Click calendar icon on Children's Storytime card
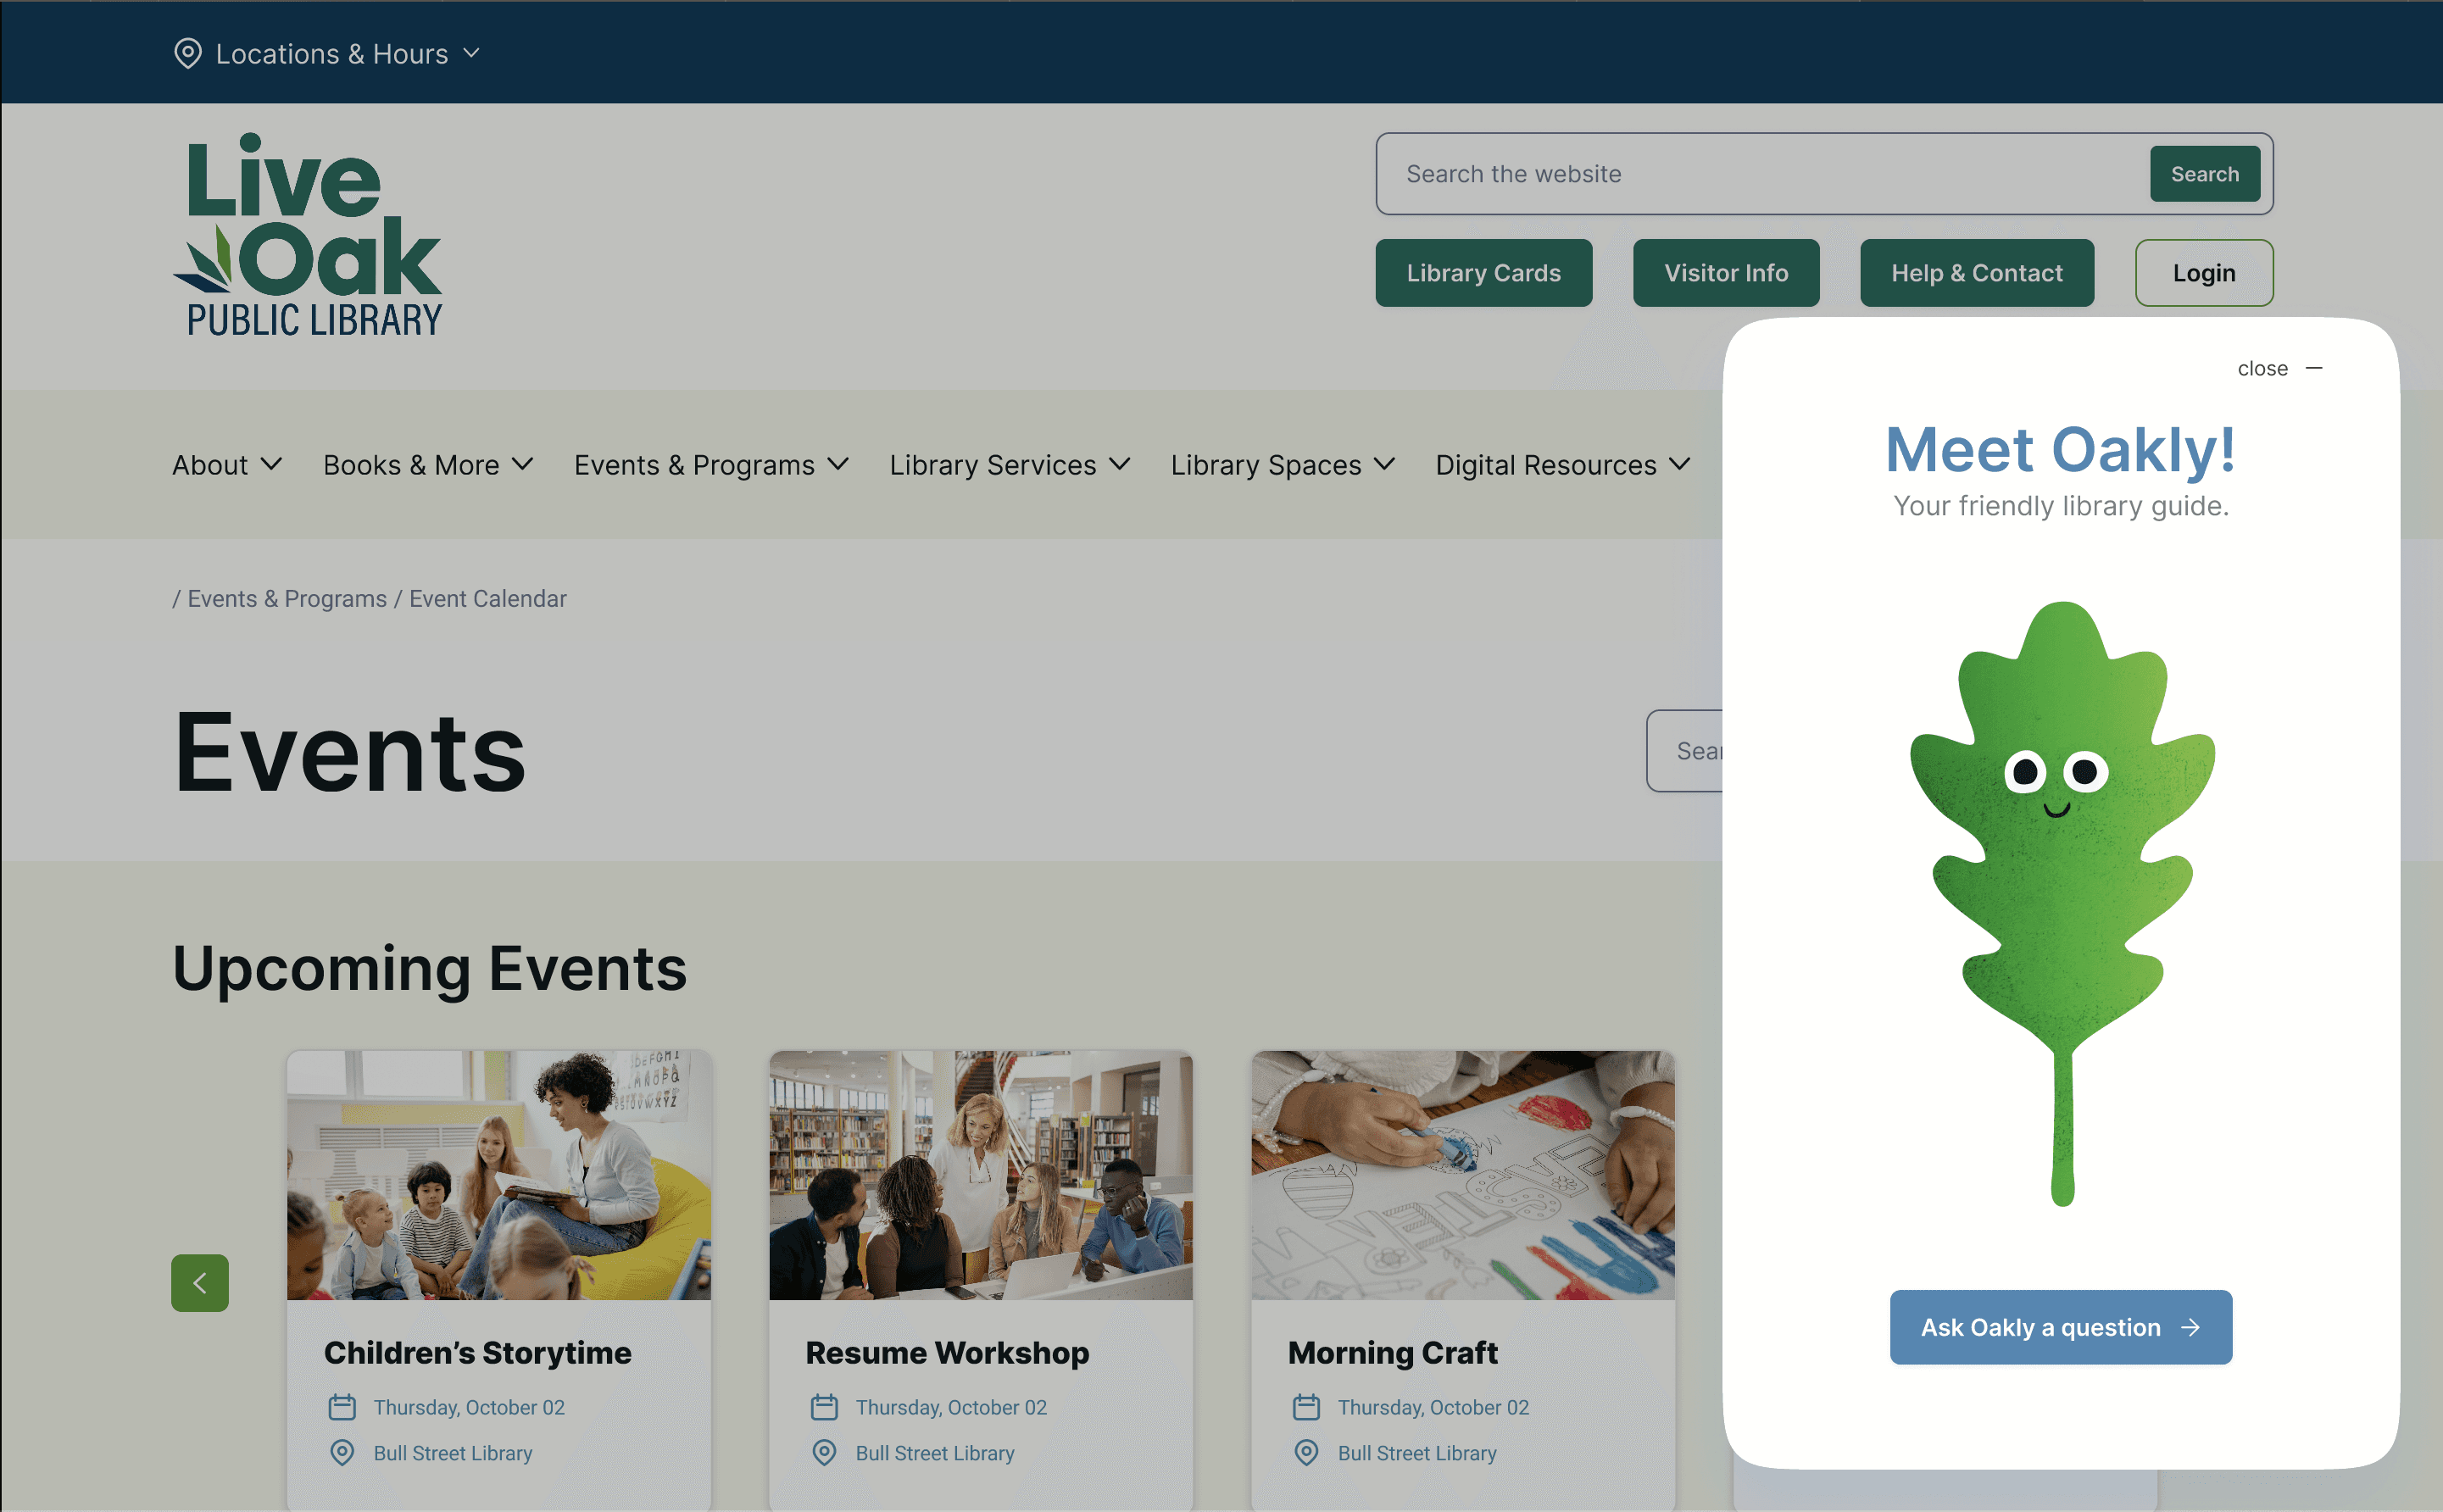The height and width of the screenshot is (1512, 2443). 342,1407
